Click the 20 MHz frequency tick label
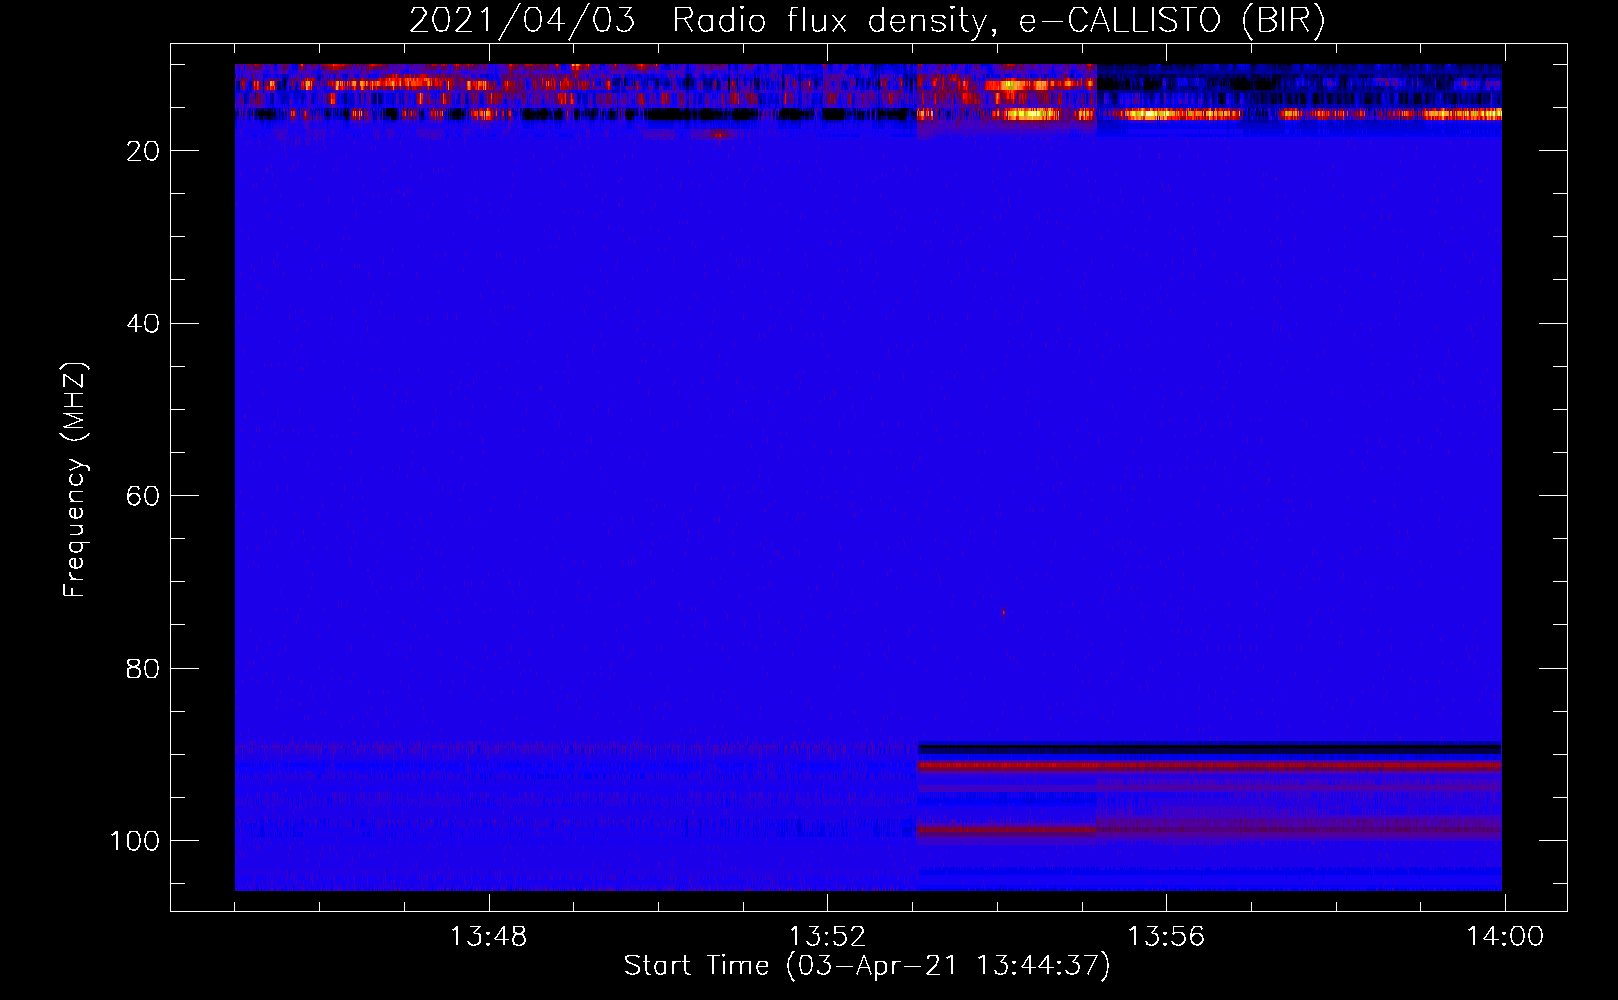This screenshot has height=1000, width=1618. pyautogui.click(x=143, y=151)
